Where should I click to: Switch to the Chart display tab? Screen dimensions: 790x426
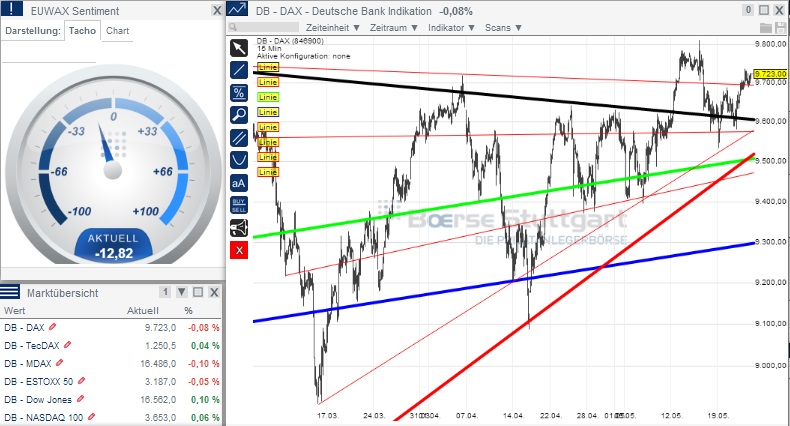[x=117, y=31]
